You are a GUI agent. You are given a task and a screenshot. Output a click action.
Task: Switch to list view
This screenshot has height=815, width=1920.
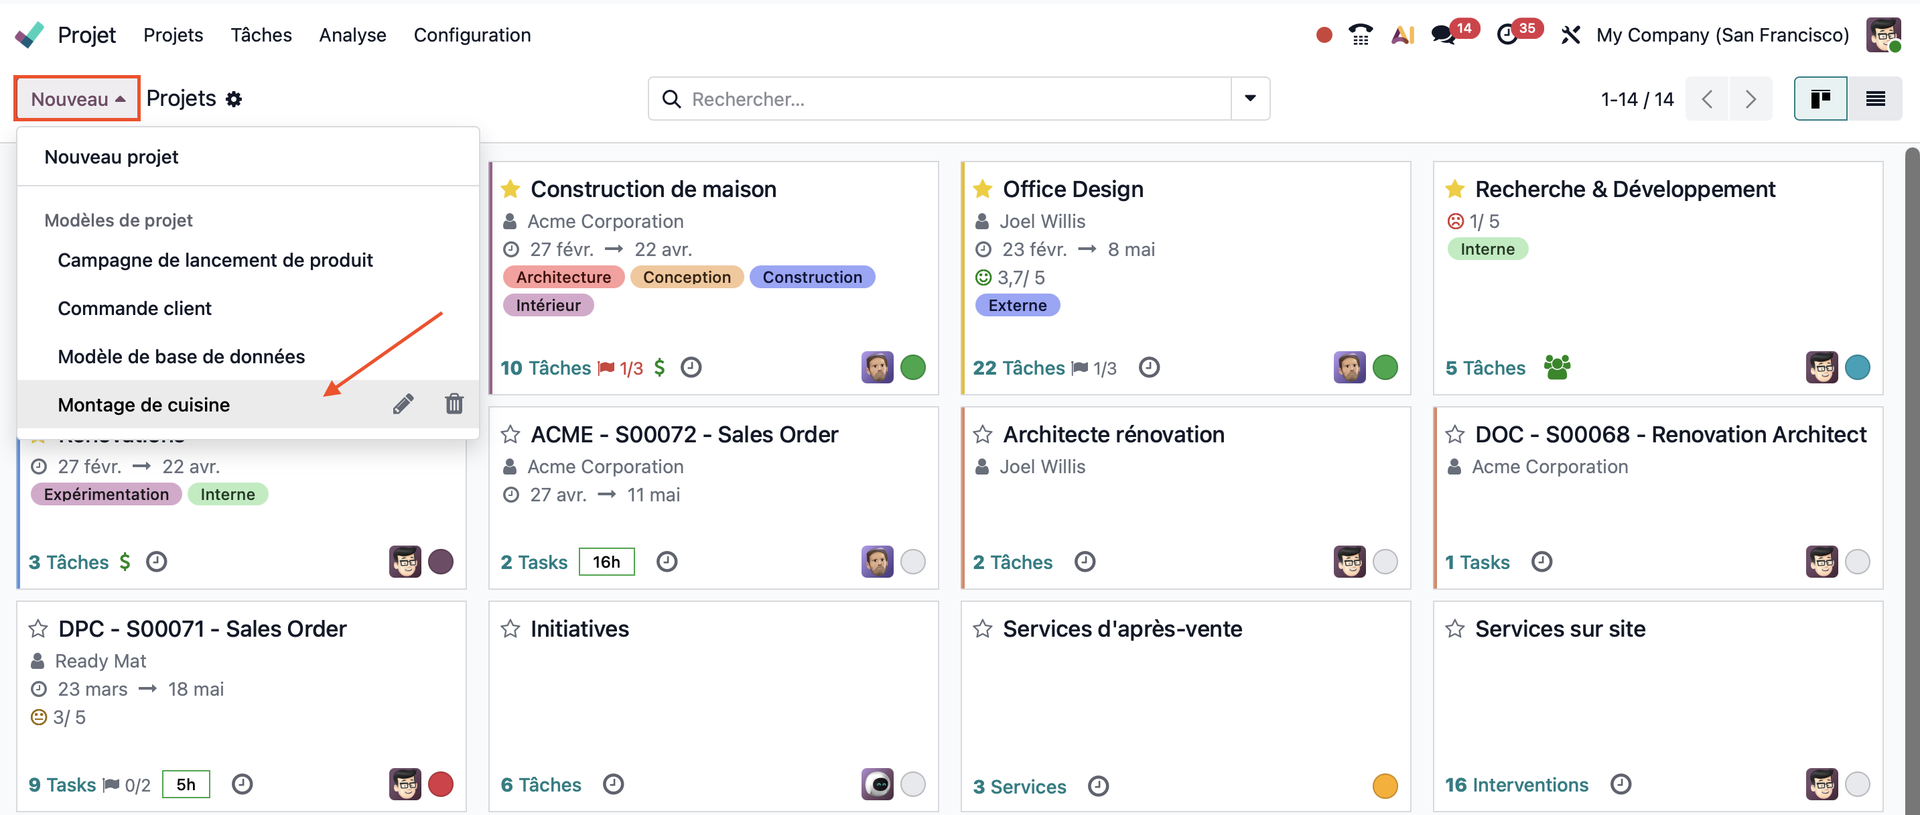coord(1875,99)
